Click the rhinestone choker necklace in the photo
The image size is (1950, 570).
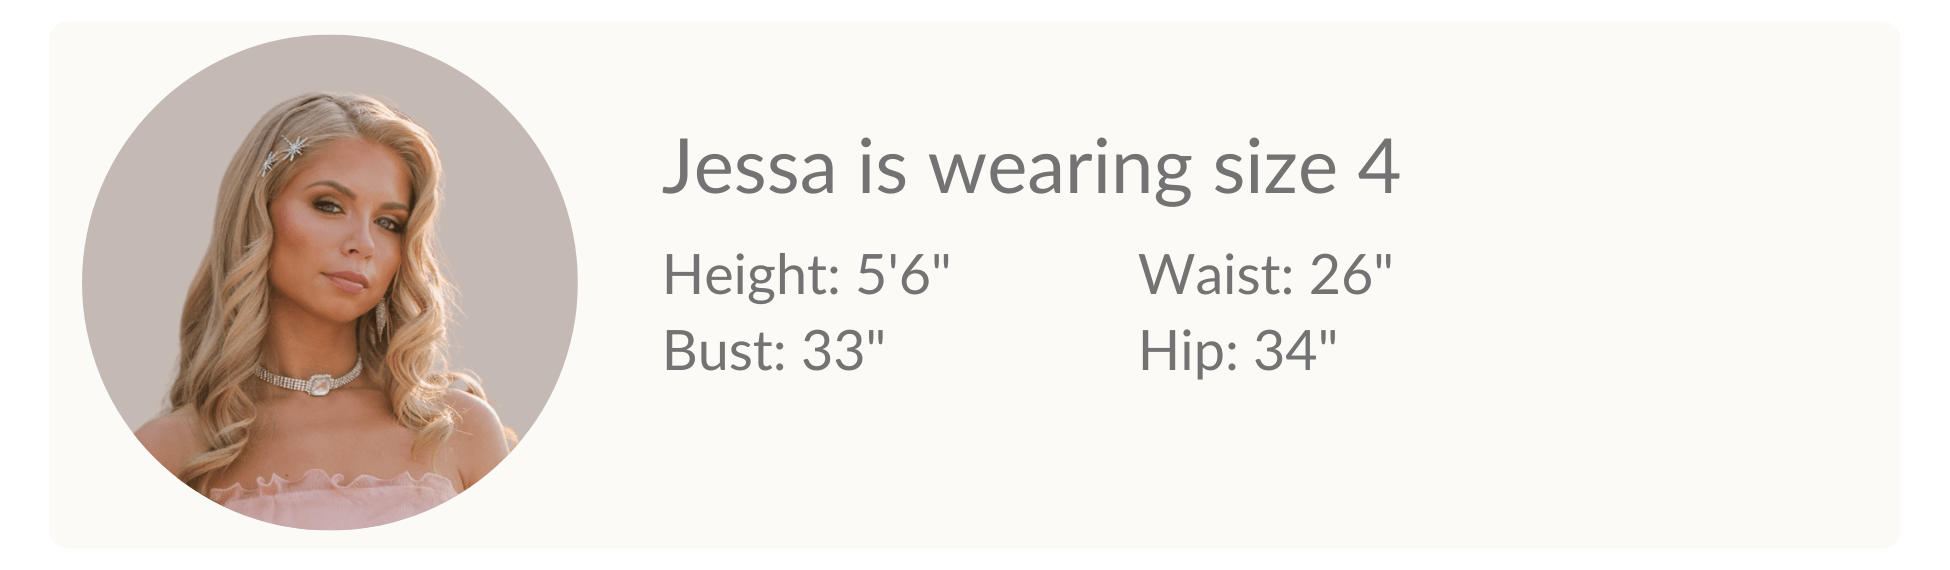[311, 378]
